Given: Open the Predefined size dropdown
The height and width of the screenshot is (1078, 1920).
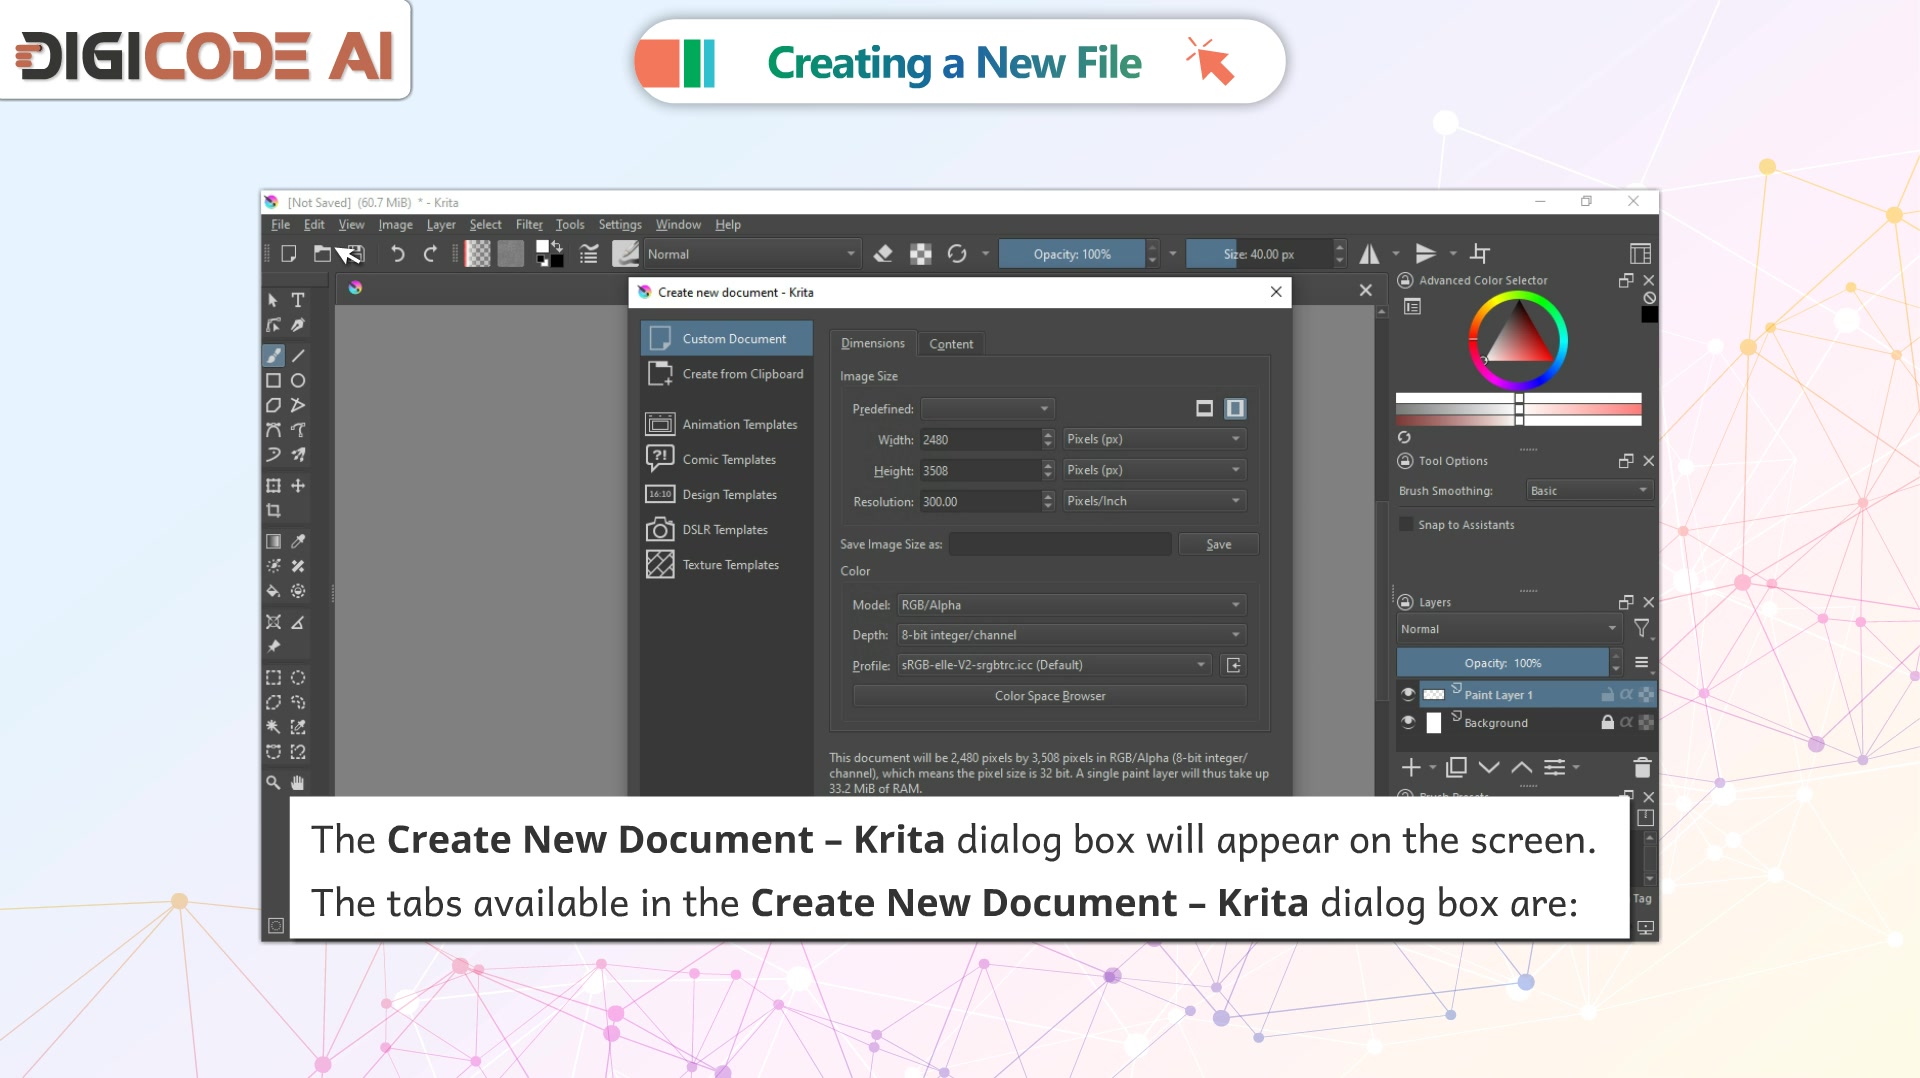Looking at the screenshot, I should 987,409.
